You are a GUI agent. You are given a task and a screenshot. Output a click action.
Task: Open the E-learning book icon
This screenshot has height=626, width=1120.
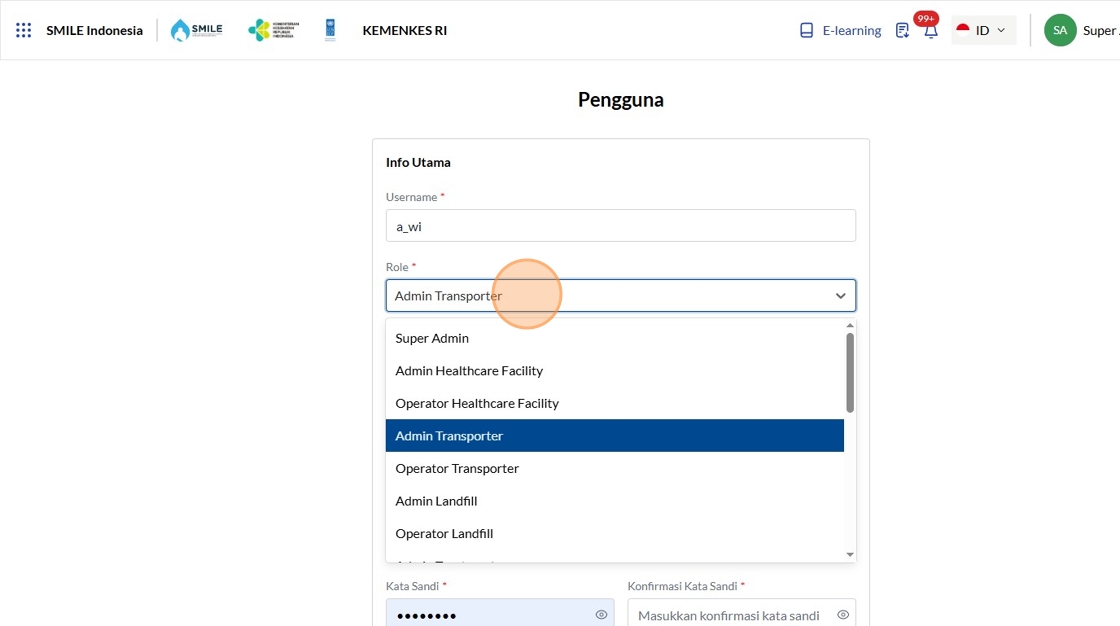coord(806,30)
